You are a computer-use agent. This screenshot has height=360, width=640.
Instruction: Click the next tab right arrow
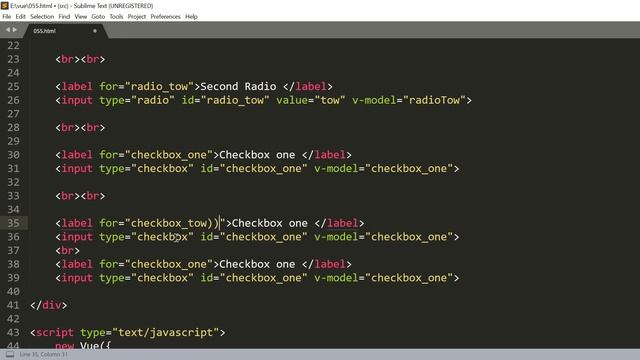15,30
